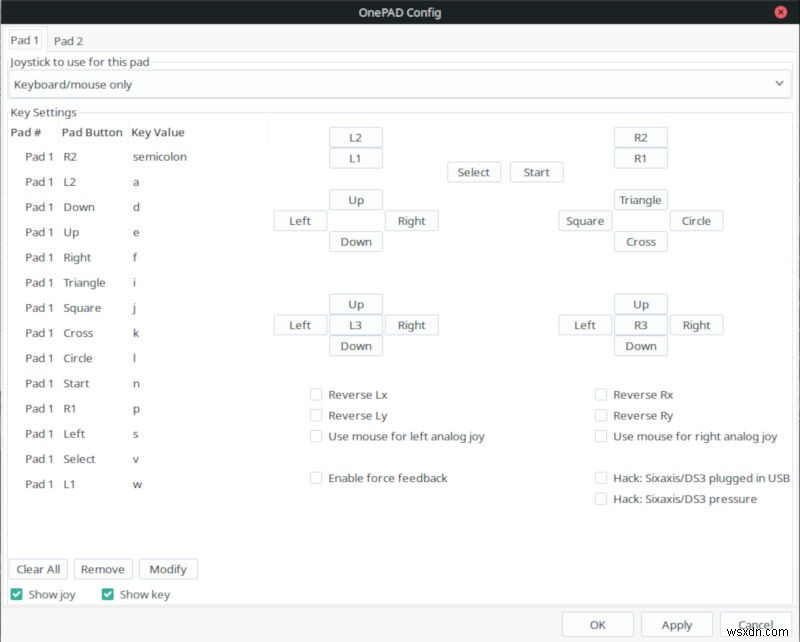Click the Apply button
Image resolution: width=800 pixels, height=642 pixels.
[677, 625]
